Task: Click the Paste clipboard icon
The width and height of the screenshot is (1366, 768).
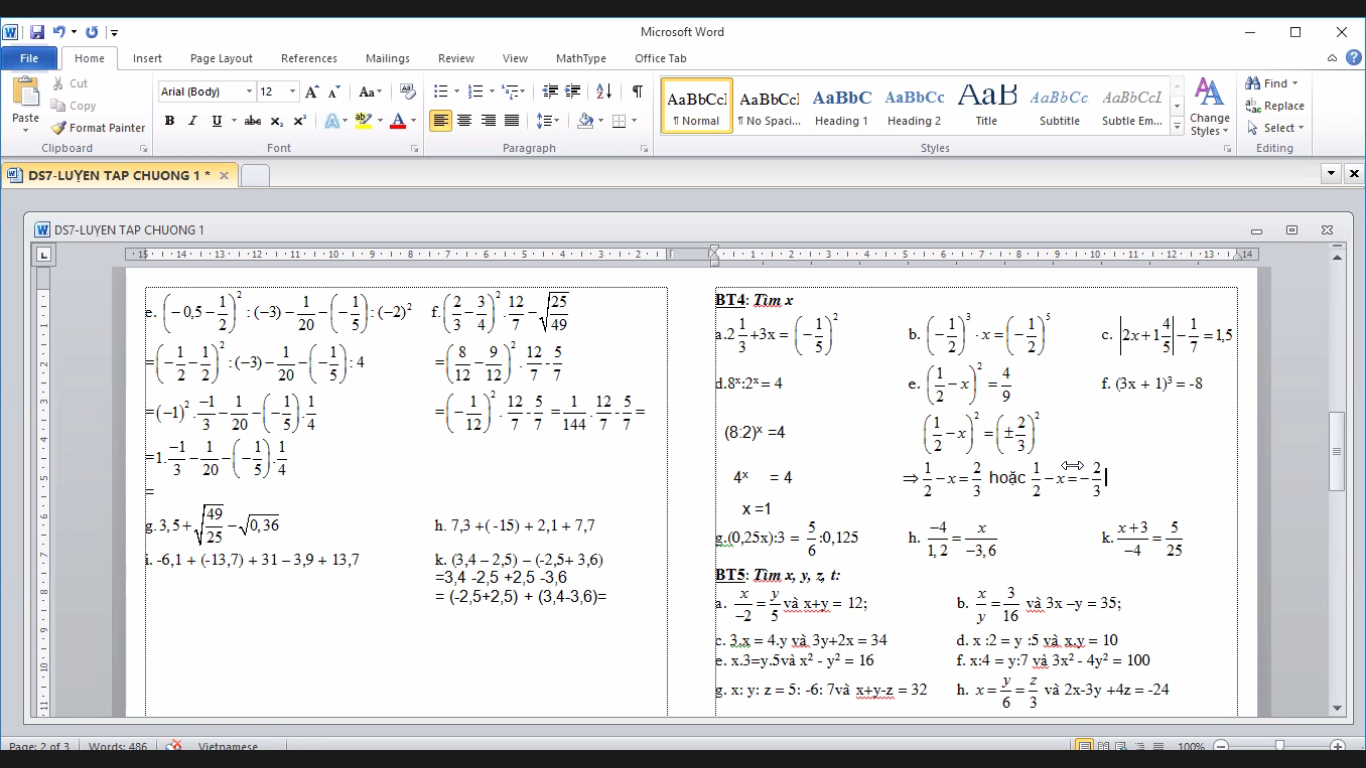Action: [25, 93]
